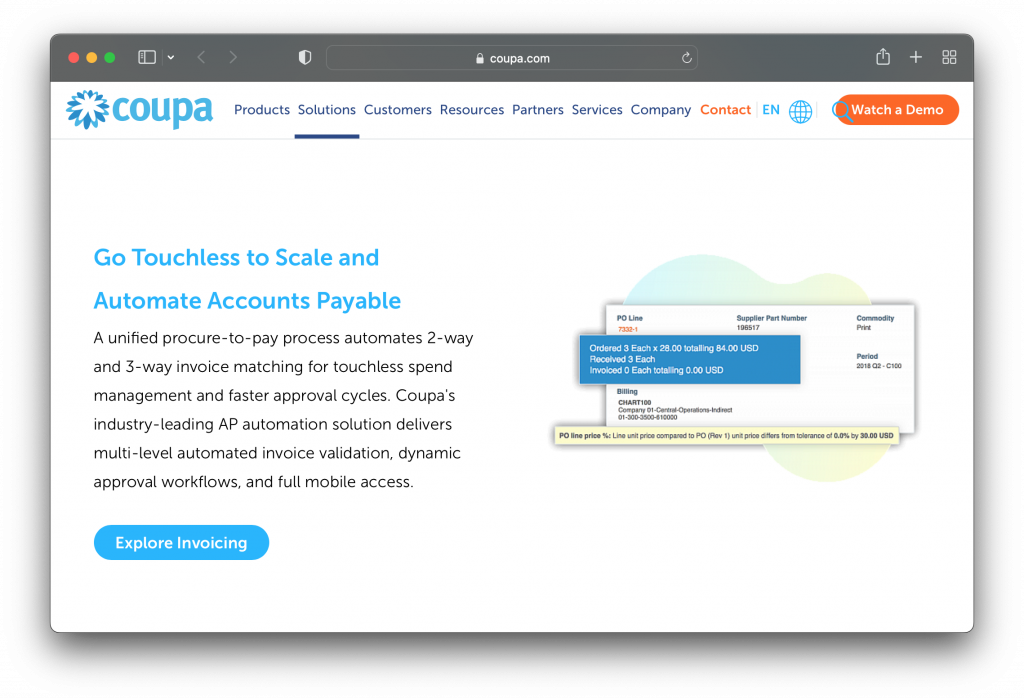Minimize the window with yellow button
This screenshot has height=699, width=1024.
pos(91,57)
